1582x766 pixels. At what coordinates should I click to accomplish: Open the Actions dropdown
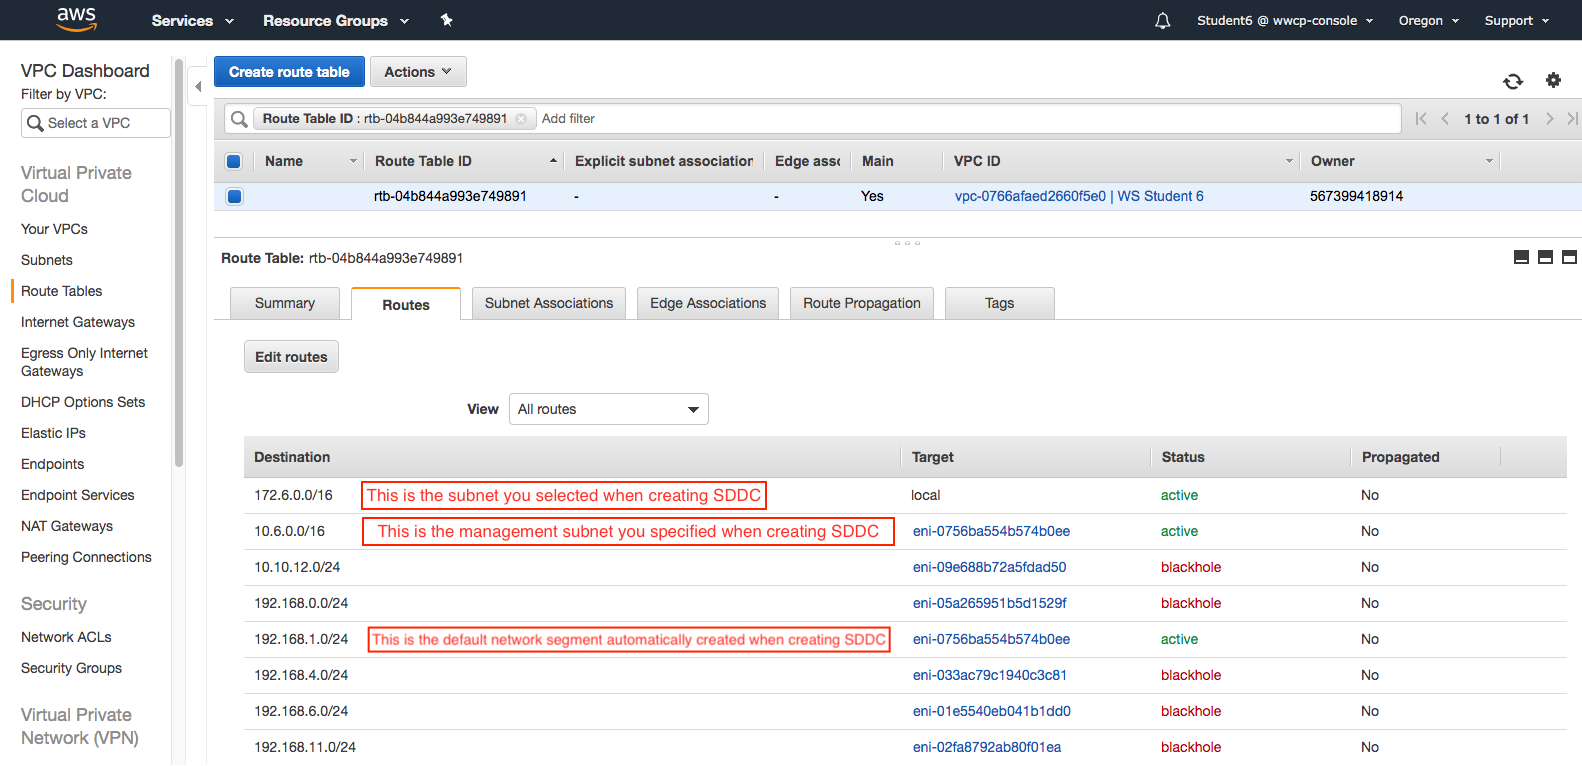point(418,72)
